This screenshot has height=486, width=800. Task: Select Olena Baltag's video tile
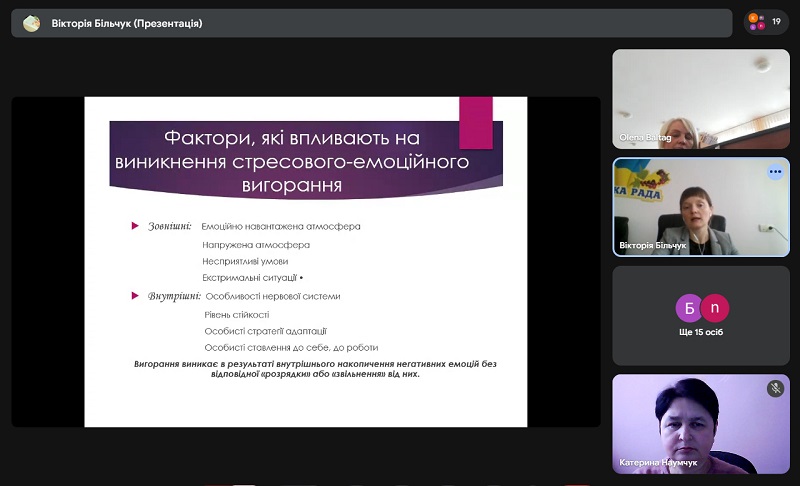[x=700, y=98]
